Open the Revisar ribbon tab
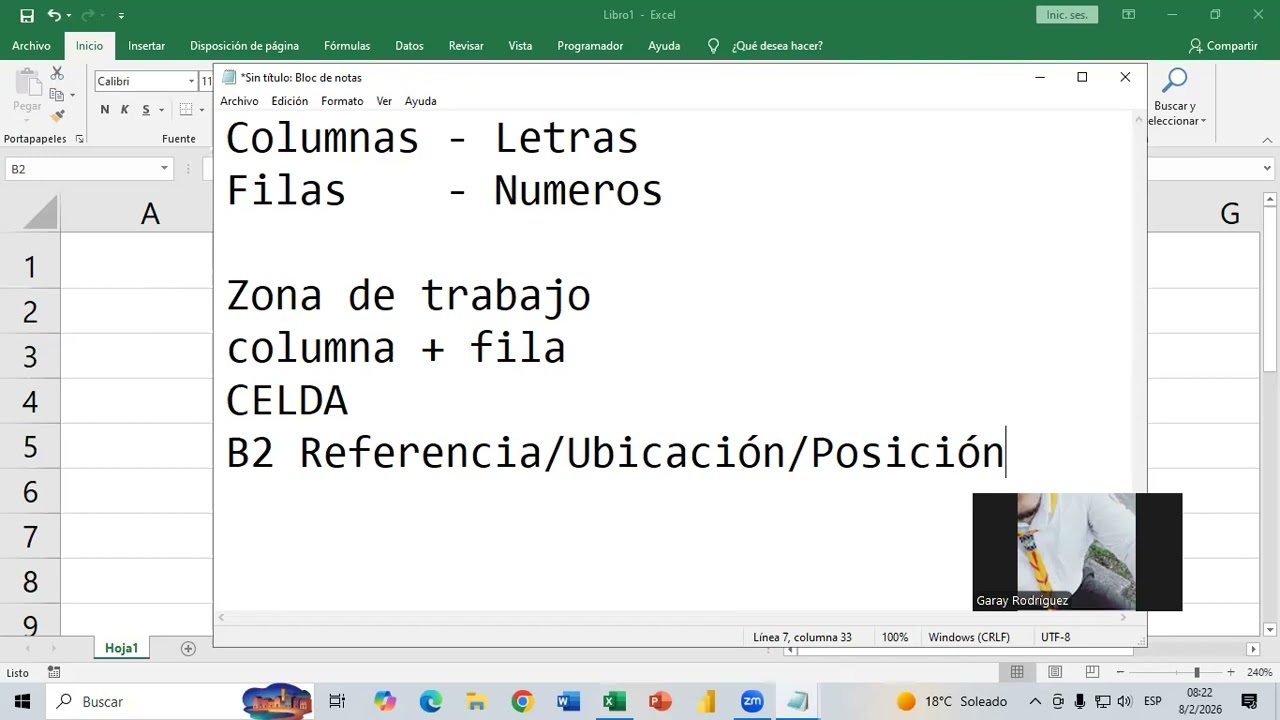Image resolution: width=1280 pixels, height=720 pixels. (x=466, y=46)
